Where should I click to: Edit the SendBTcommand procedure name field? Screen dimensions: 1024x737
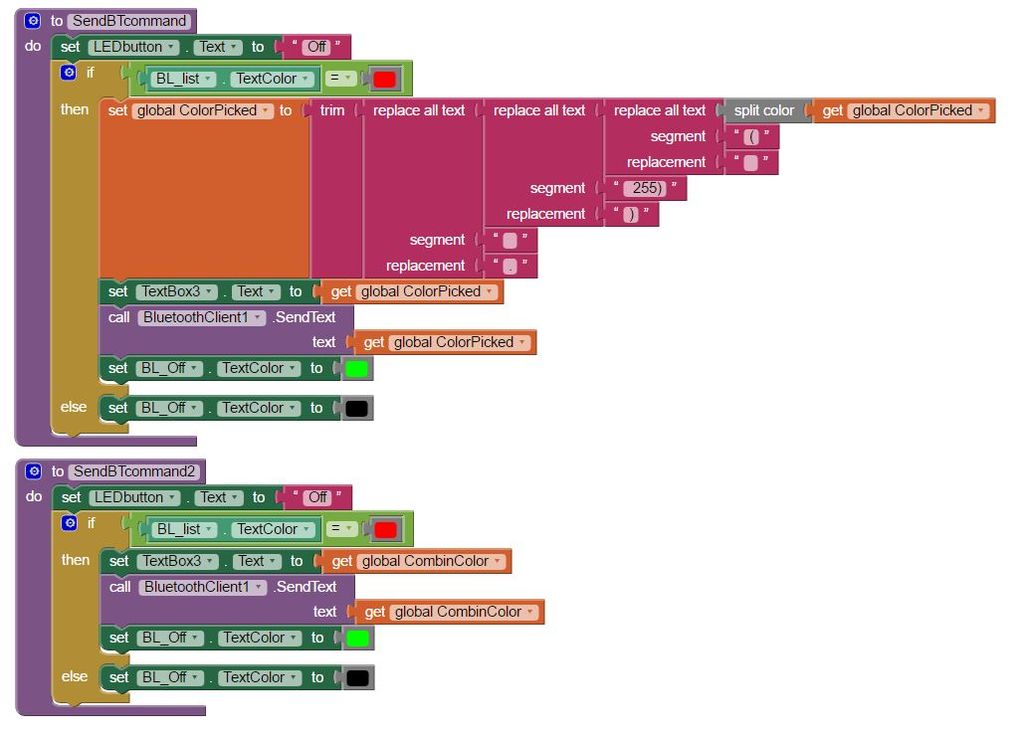point(129,21)
